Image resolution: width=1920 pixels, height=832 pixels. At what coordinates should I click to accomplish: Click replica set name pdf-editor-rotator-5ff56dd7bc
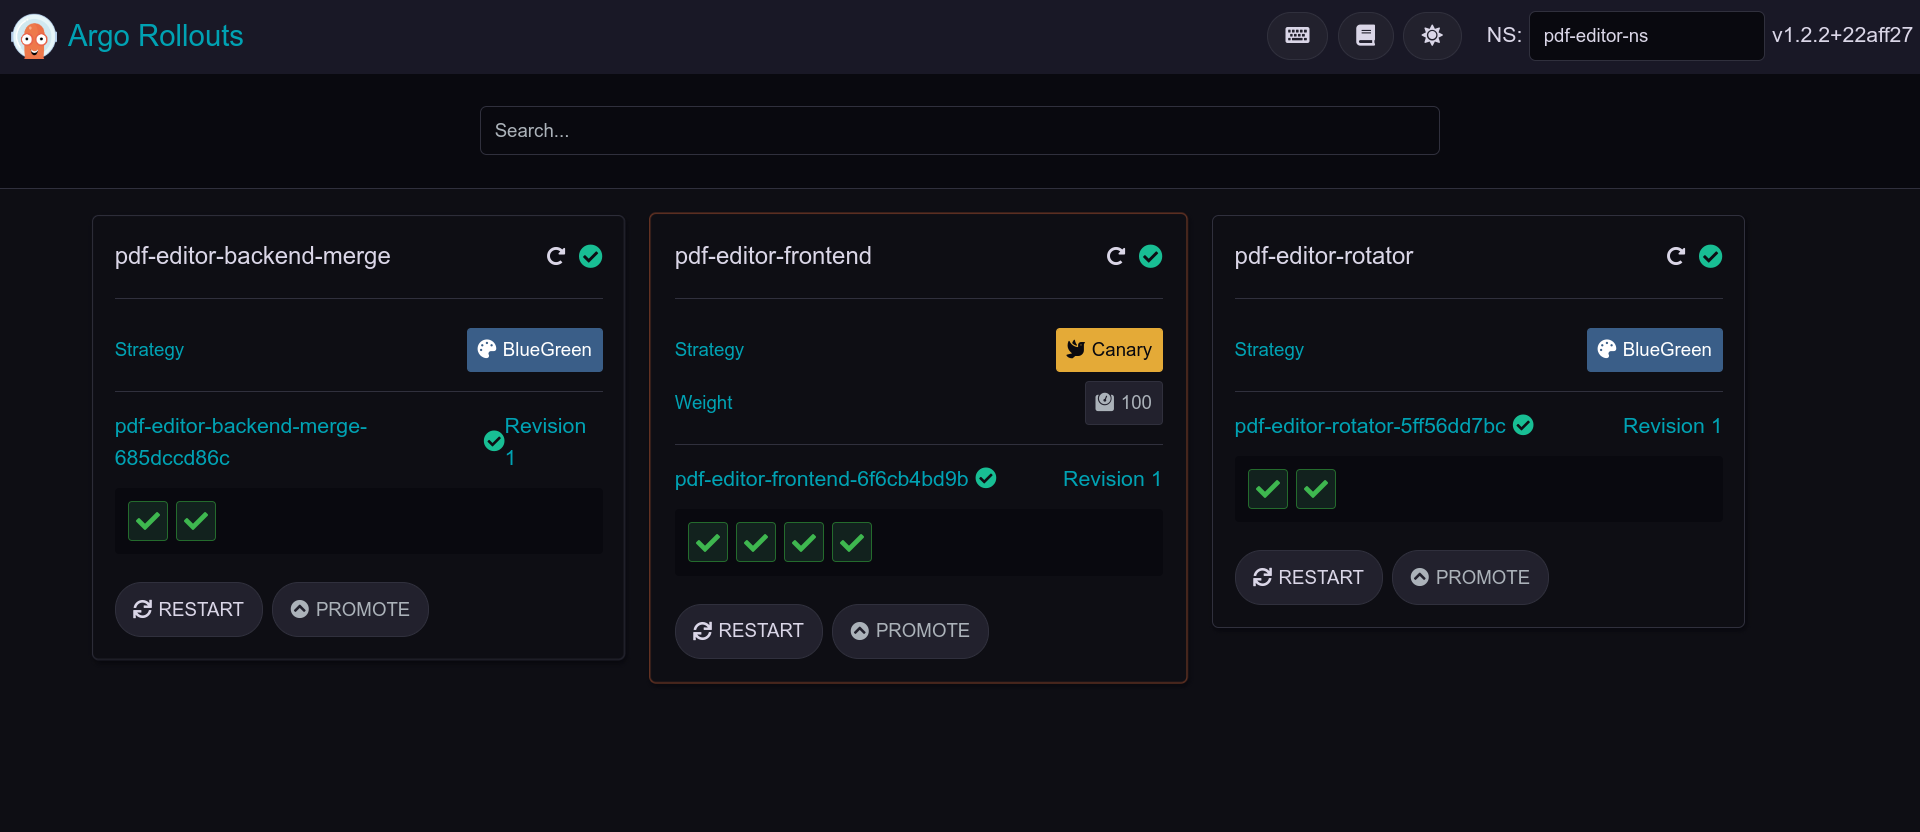(1370, 426)
